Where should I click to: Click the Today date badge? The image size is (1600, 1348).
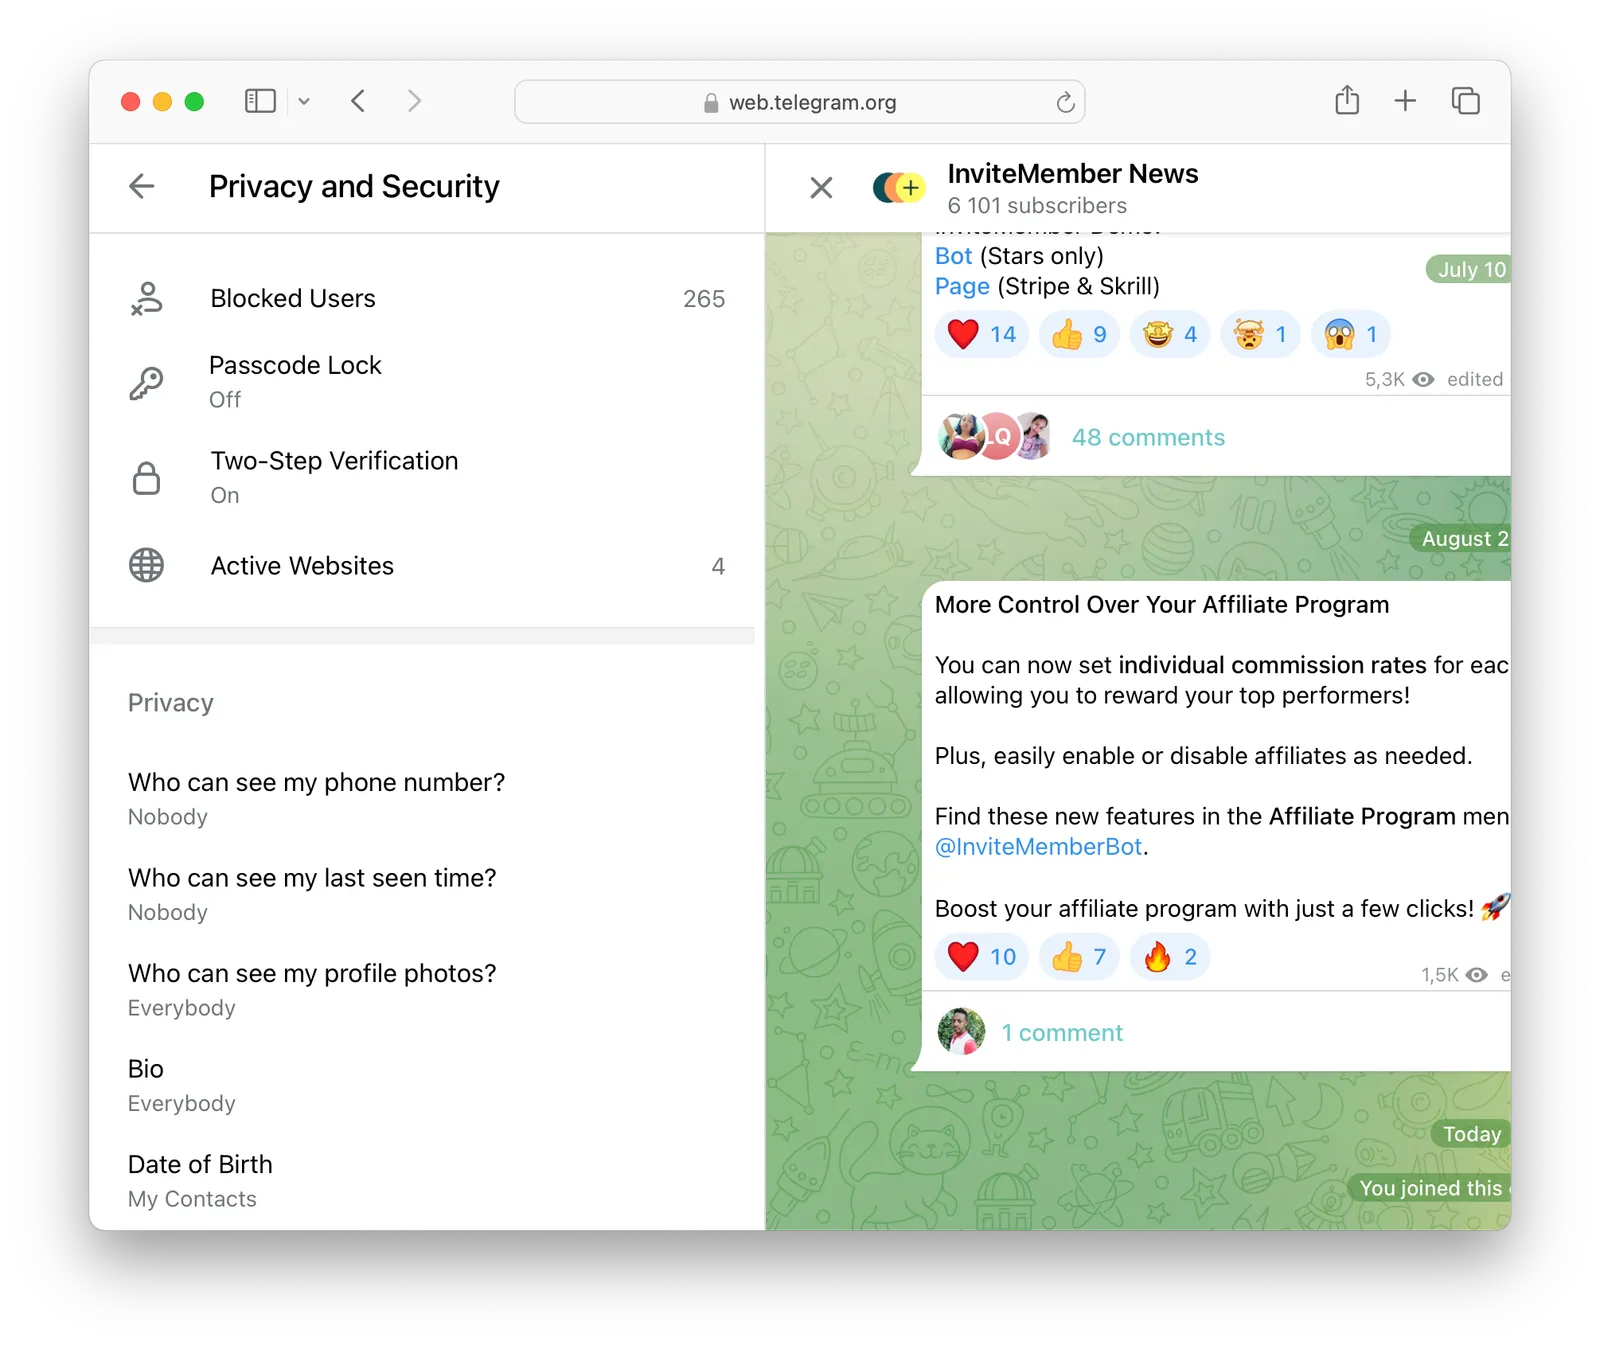pyautogui.click(x=1471, y=1134)
